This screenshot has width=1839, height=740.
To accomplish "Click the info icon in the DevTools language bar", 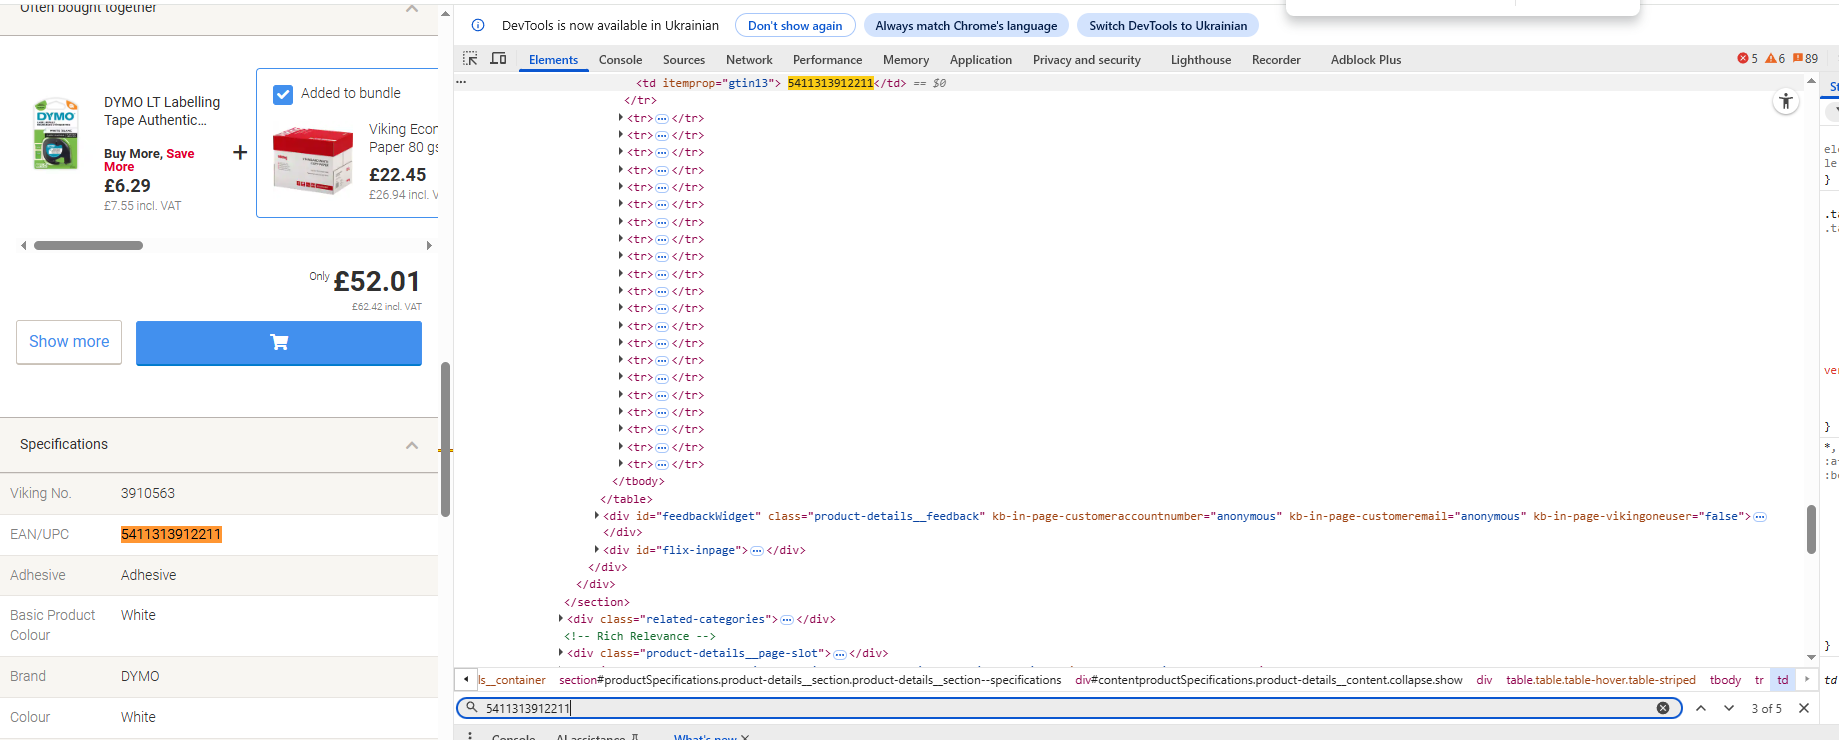I will tap(478, 26).
